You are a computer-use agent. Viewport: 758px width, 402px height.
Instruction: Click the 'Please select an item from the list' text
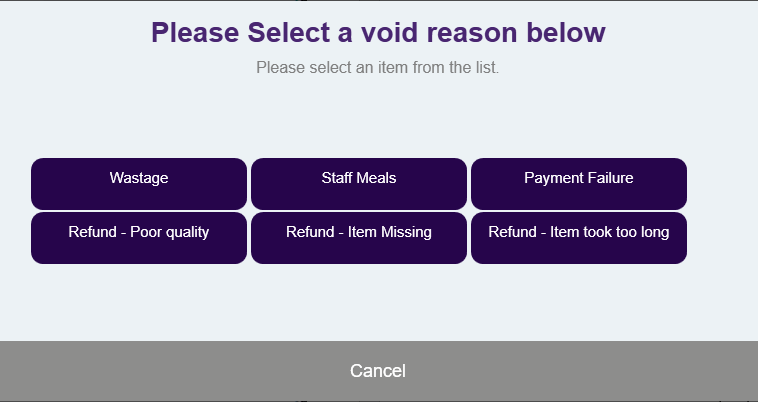[378, 68]
